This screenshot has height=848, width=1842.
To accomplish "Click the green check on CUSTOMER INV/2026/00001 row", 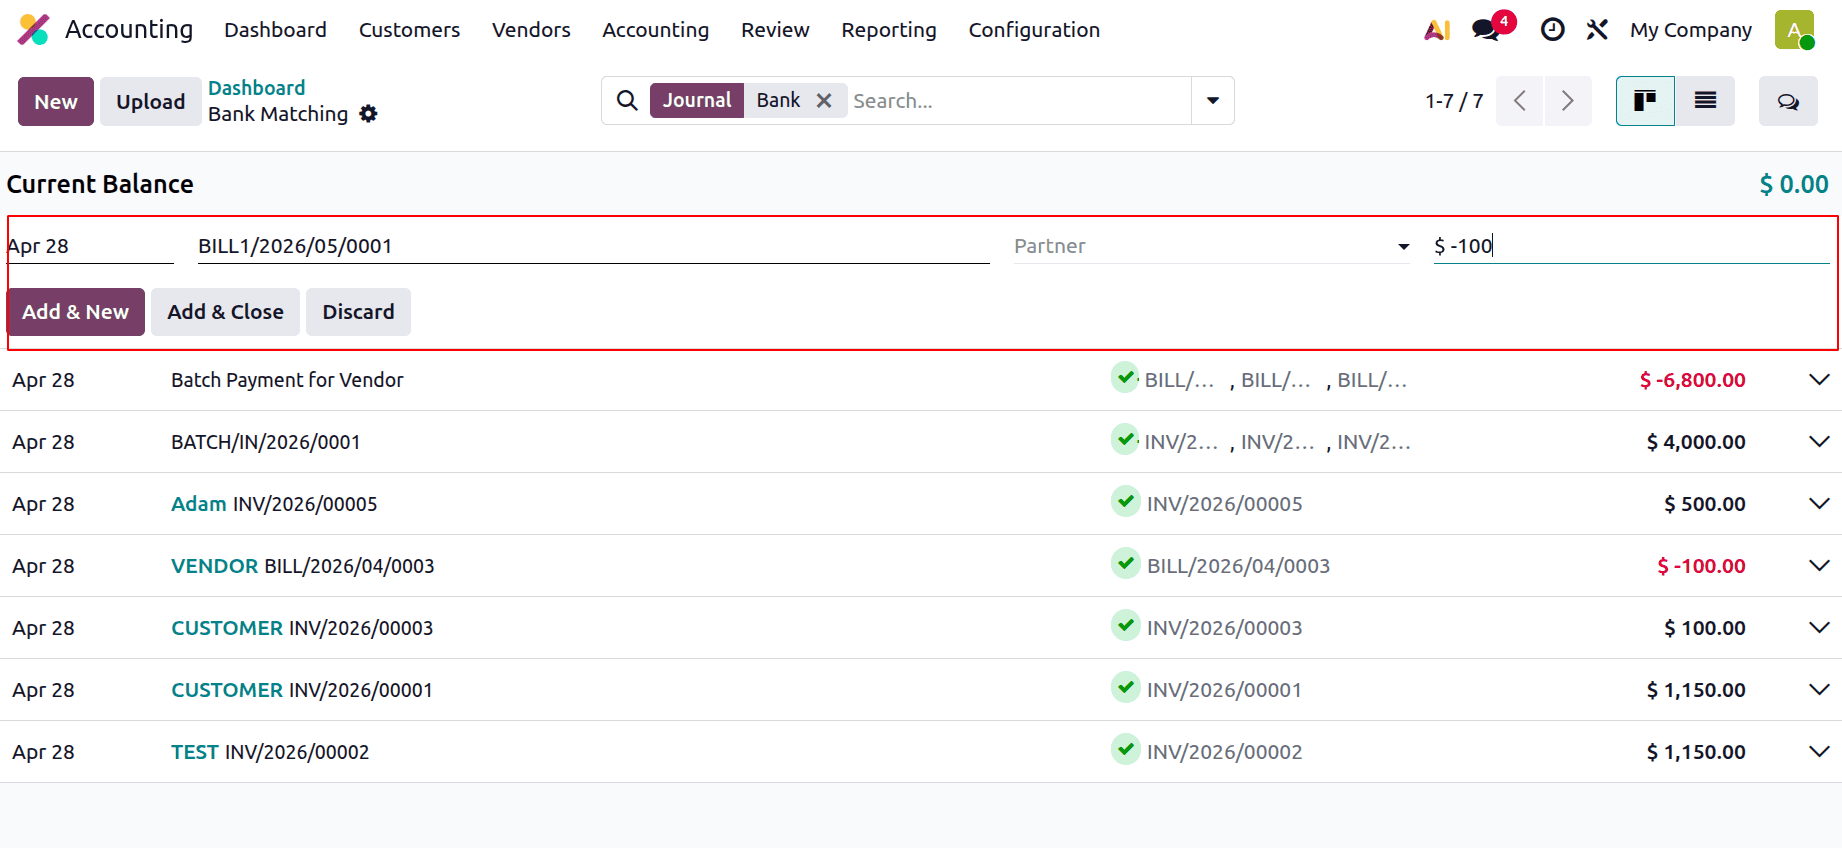I will (1126, 687).
